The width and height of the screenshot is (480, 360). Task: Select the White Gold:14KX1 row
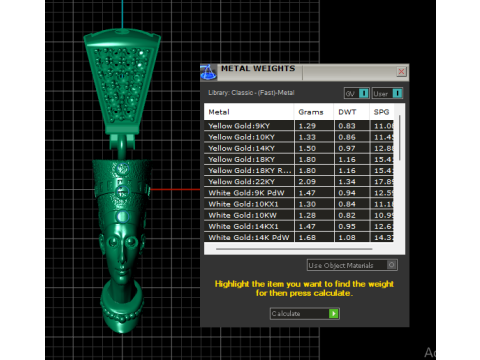299,226
